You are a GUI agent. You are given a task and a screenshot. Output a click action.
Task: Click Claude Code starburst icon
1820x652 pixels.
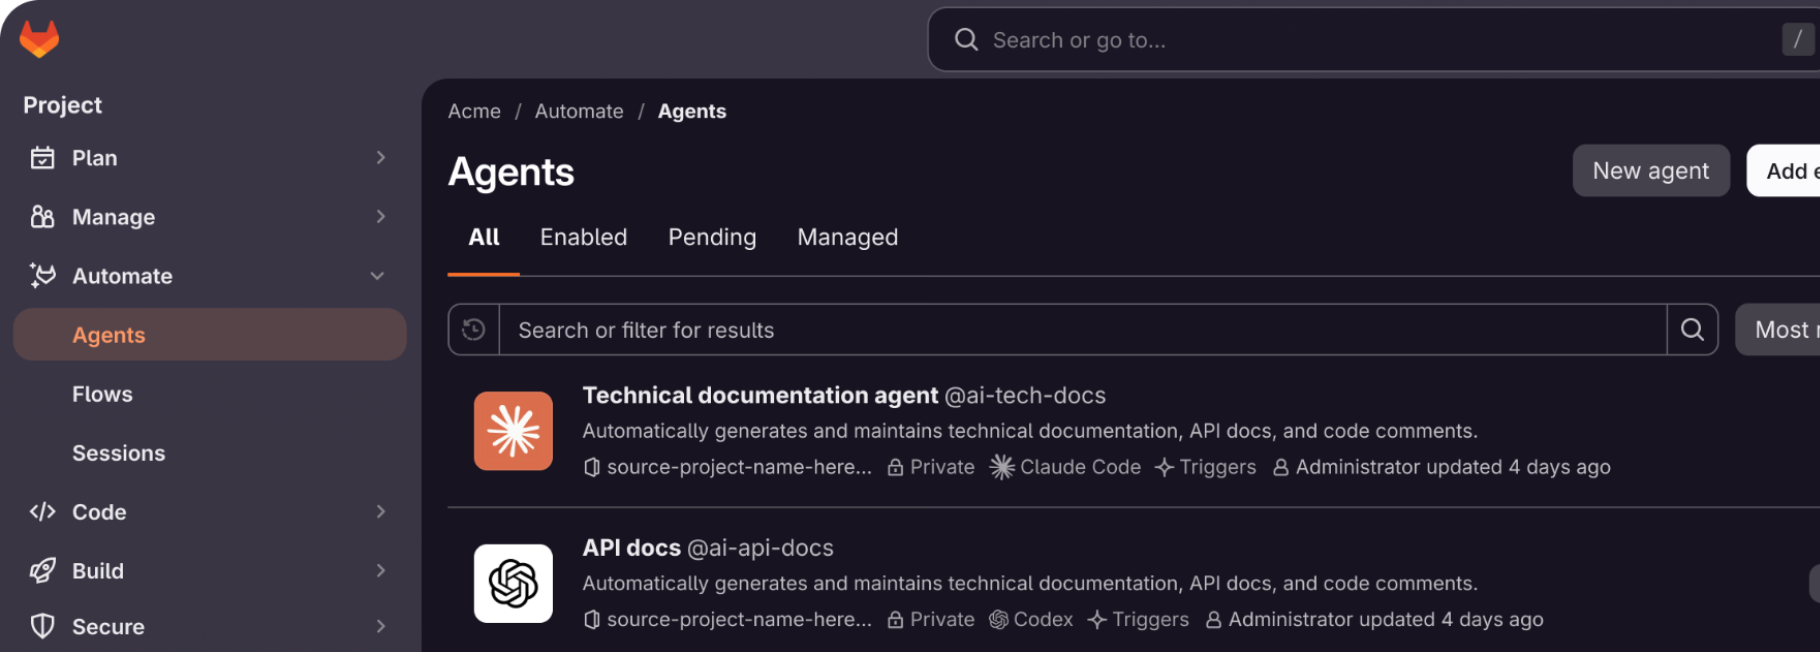click(x=1002, y=467)
